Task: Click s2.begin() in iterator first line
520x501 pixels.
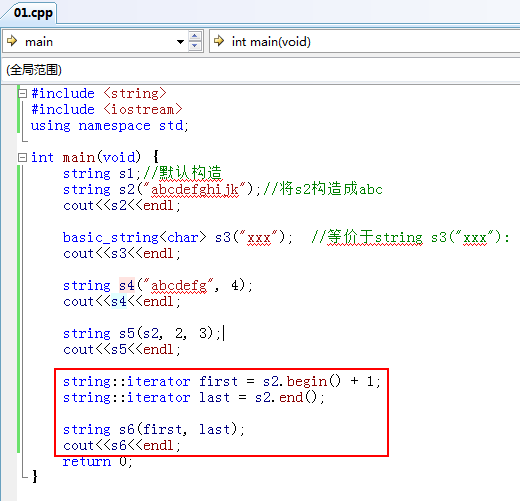Action: (302, 382)
